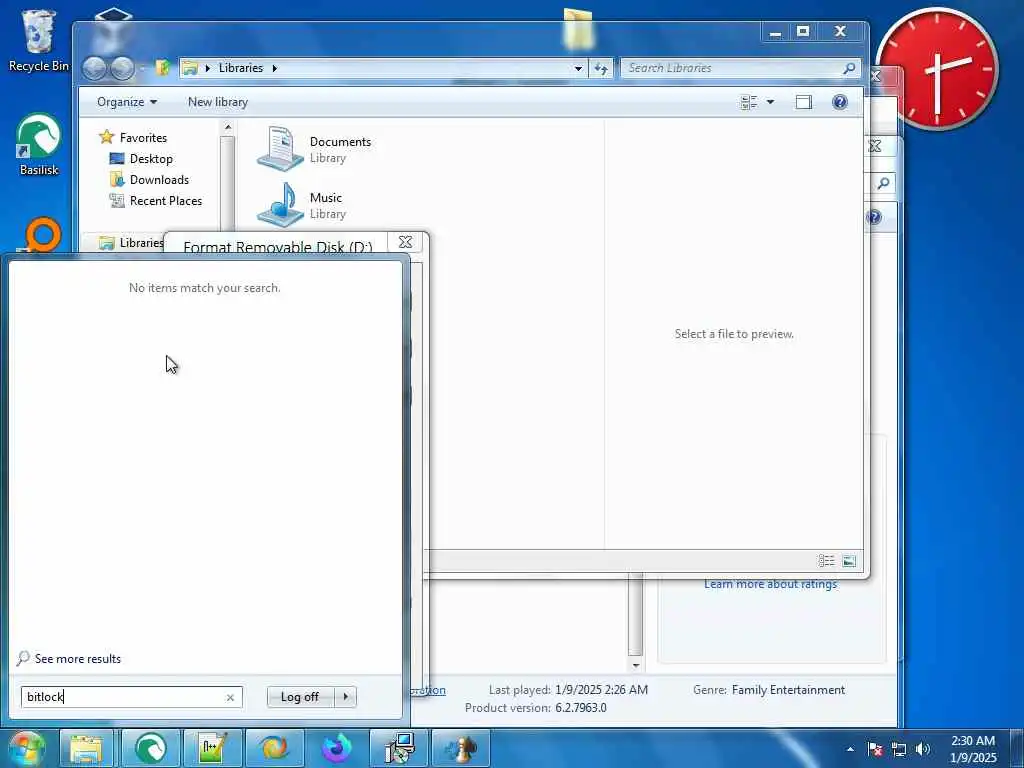This screenshot has width=1024, height=768.
Task: Select Downloads under Favorites
Action: pos(150,180)
